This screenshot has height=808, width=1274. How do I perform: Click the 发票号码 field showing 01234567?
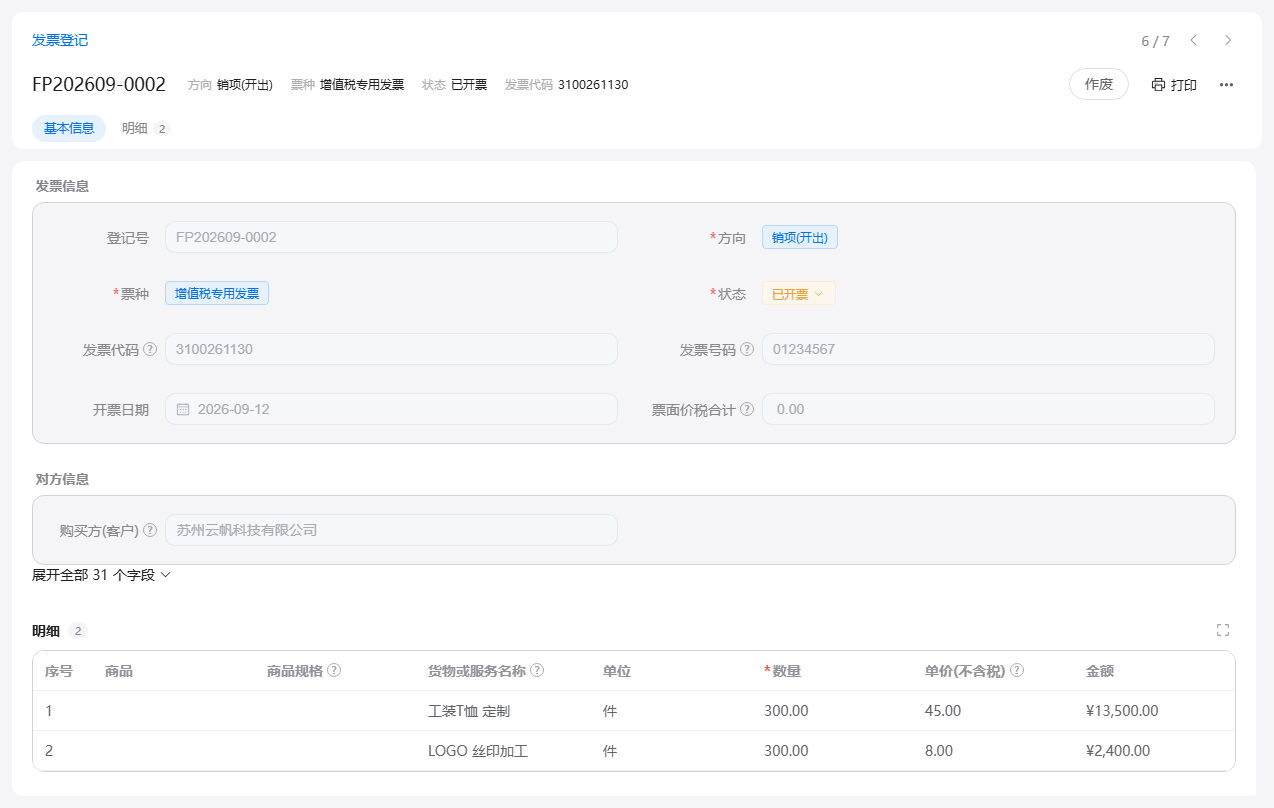[x=988, y=349]
